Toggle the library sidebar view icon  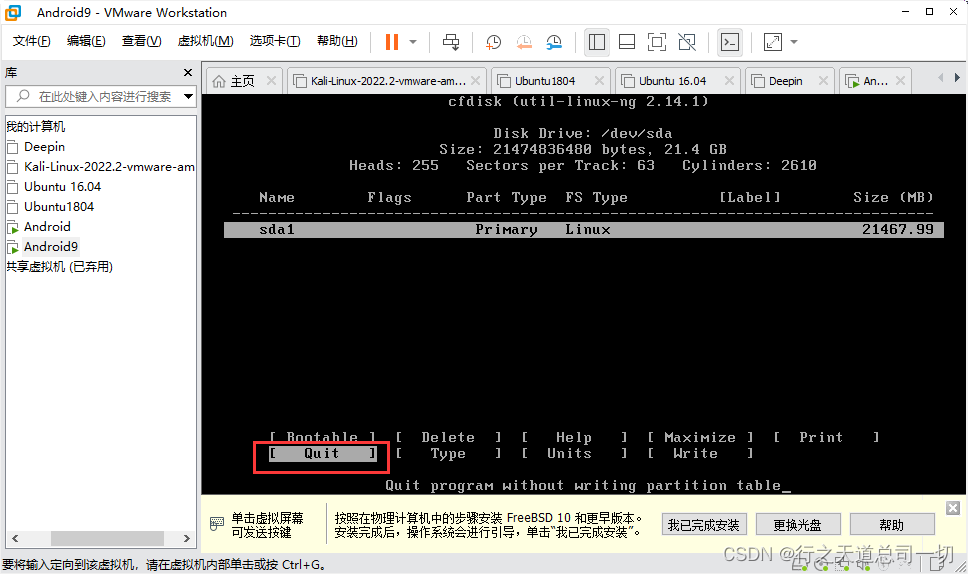pyautogui.click(x=597, y=42)
